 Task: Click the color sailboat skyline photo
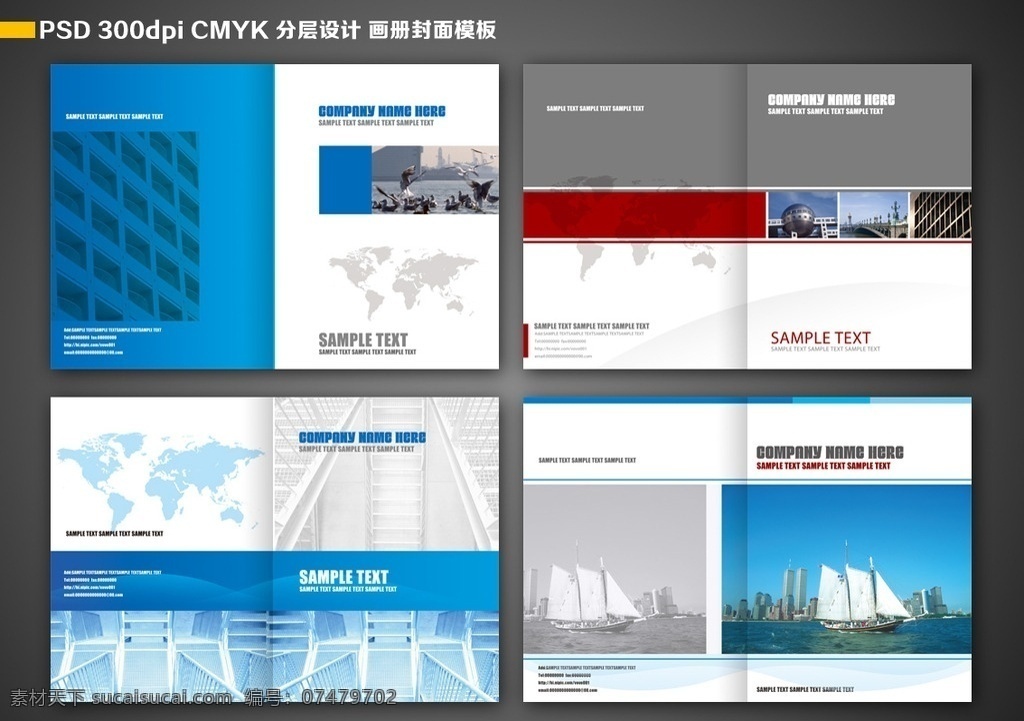tap(846, 569)
